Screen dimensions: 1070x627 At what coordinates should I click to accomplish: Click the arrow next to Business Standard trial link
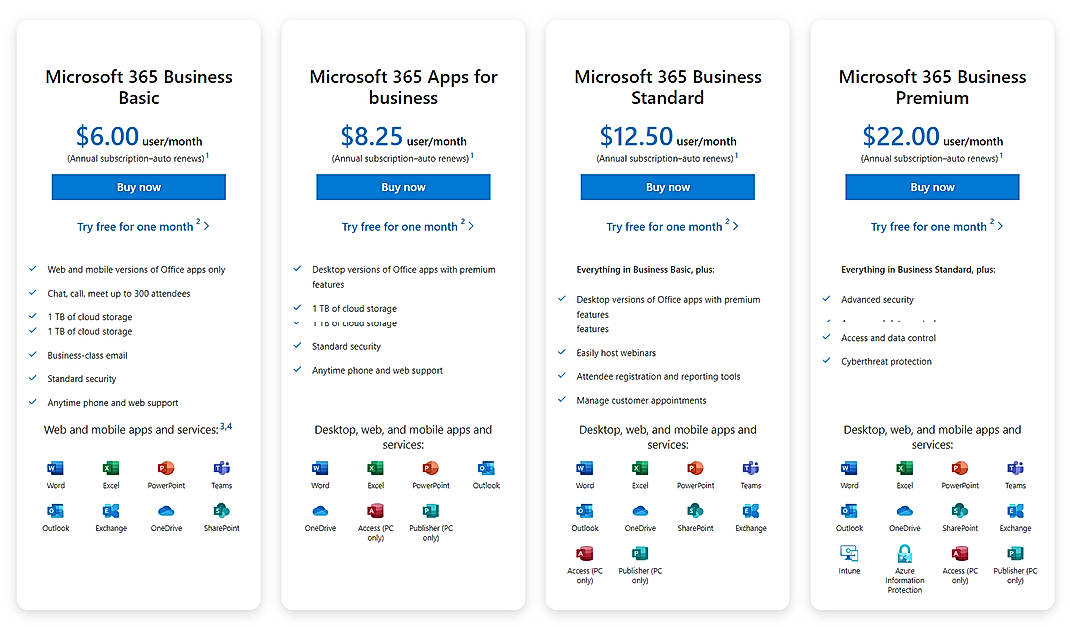[735, 226]
